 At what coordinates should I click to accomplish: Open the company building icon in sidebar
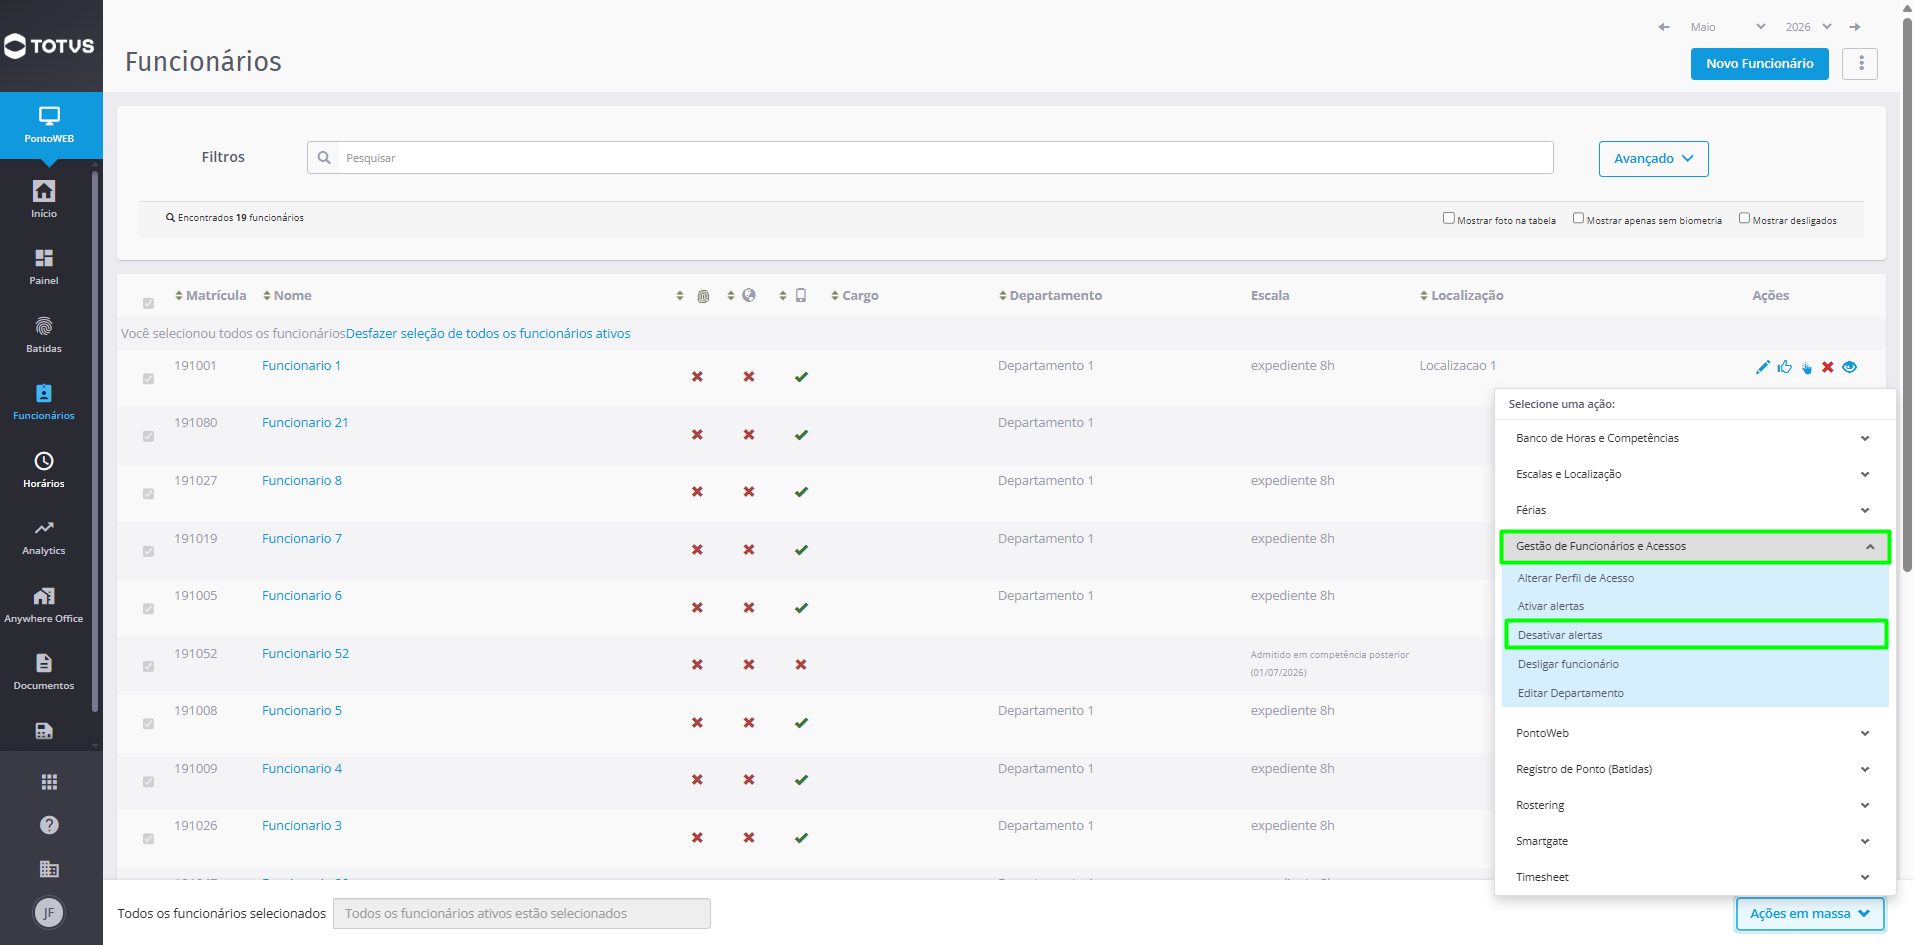pyautogui.click(x=49, y=869)
